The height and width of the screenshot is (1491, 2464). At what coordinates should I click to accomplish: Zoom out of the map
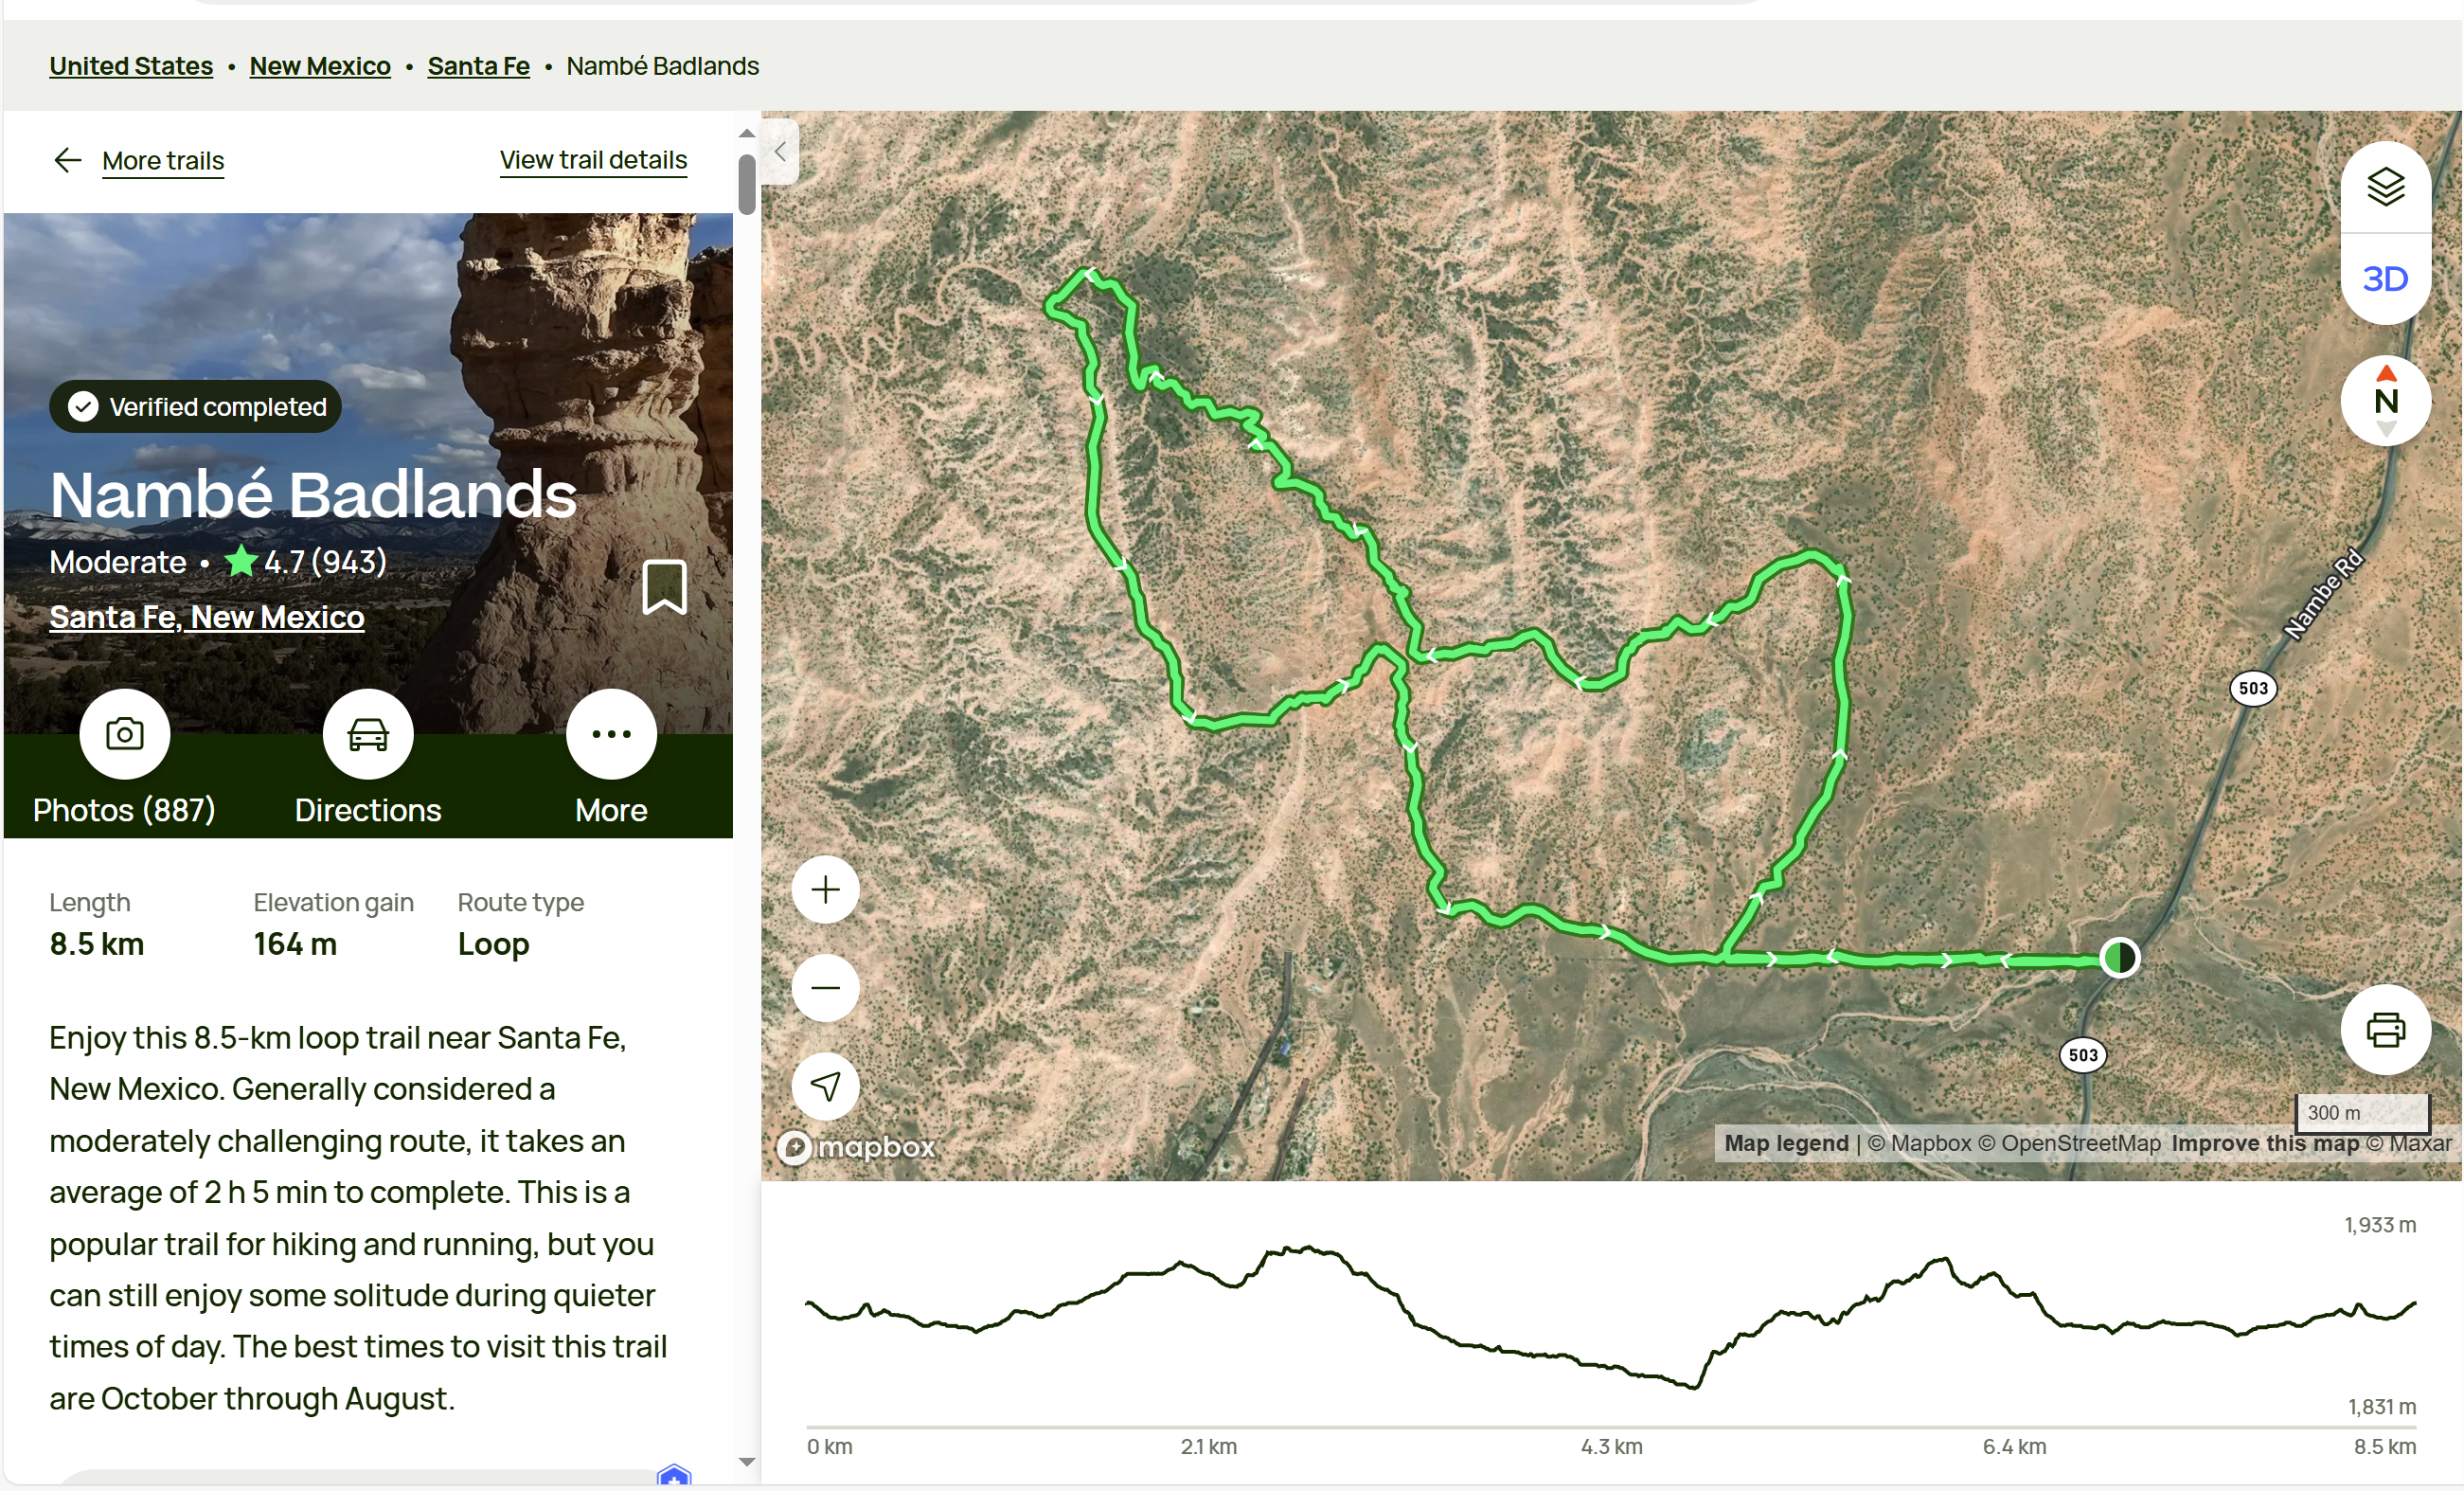coord(825,988)
